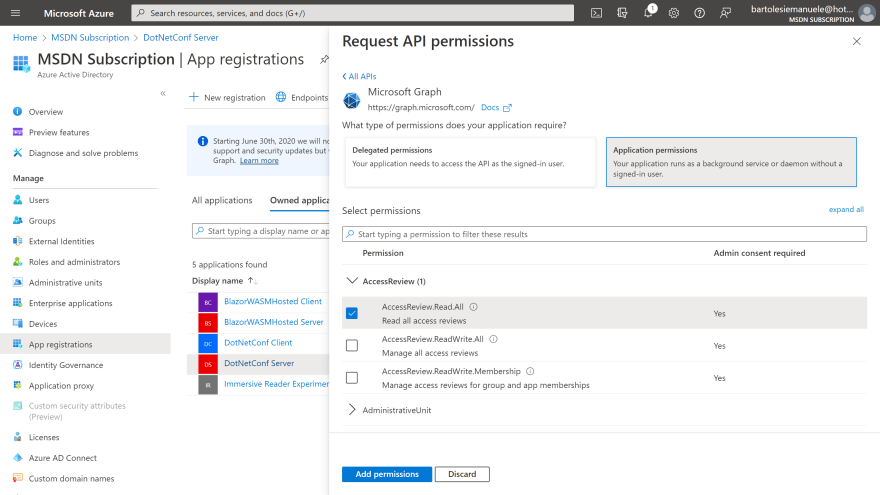Image resolution: width=880 pixels, height=495 pixels.
Task: Click the Endpoints globe icon
Action: [281, 97]
